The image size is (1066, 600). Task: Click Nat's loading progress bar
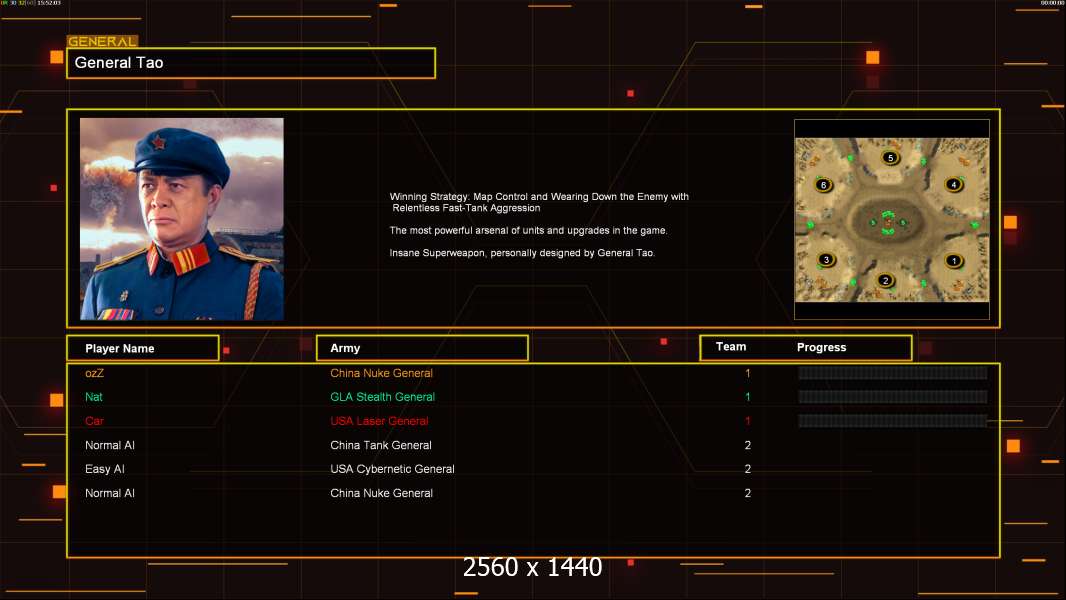[x=893, y=397]
